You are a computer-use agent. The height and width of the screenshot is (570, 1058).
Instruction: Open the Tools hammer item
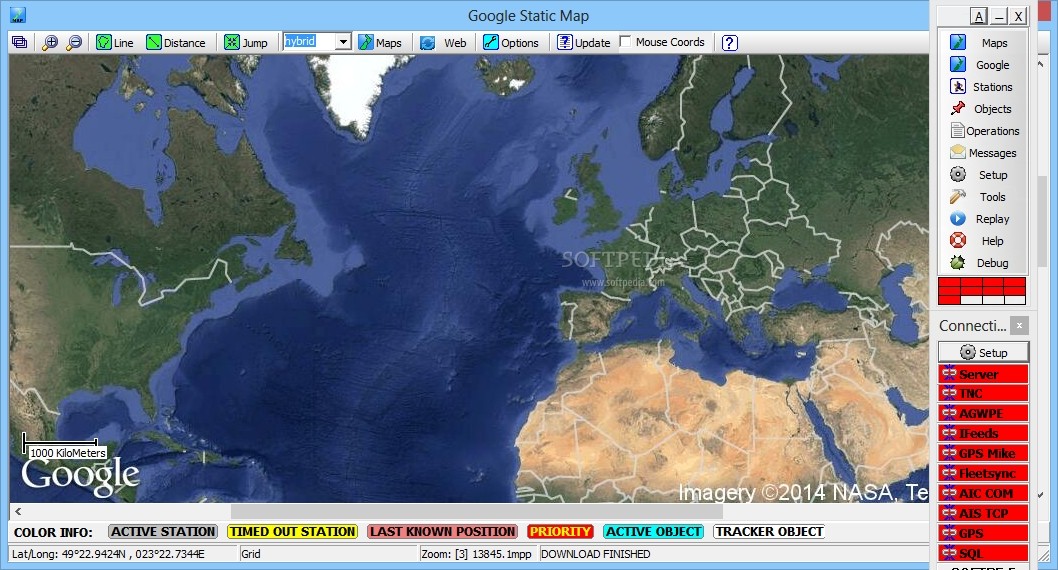click(x=983, y=197)
